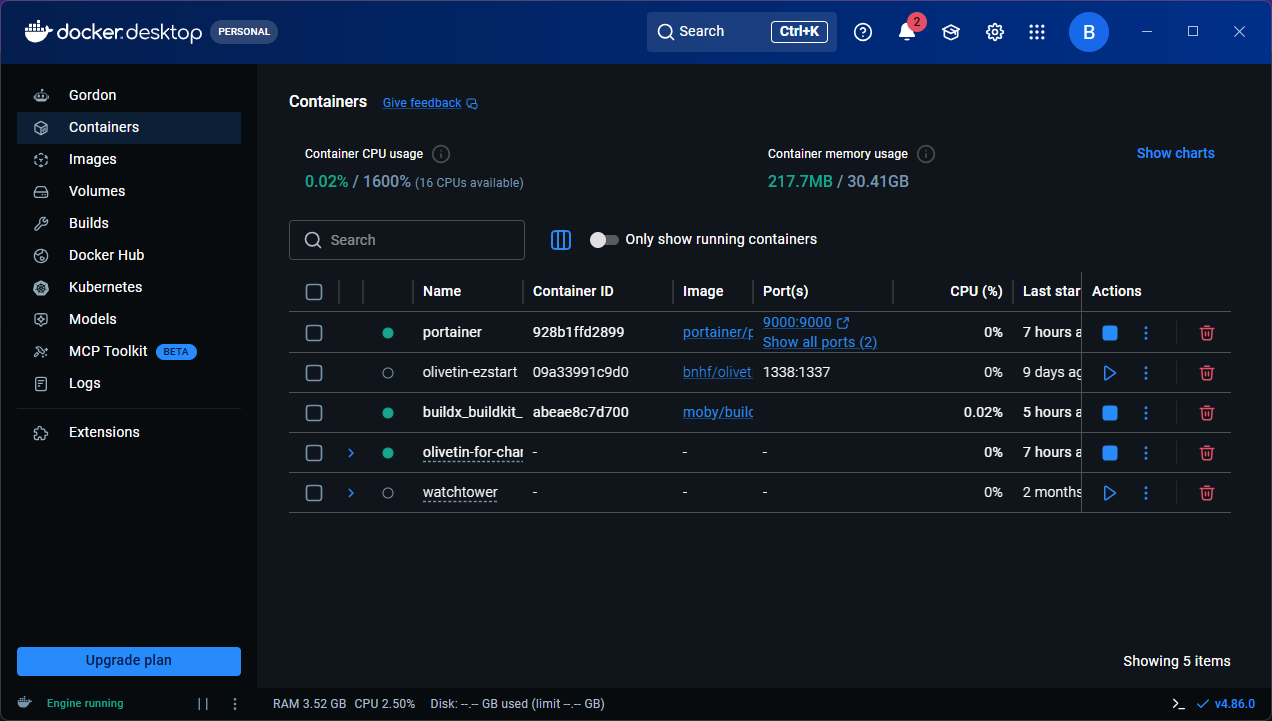Image resolution: width=1272 pixels, height=721 pixels.
Task: Open Kubernetes in sidebar
Action: point(129,288)
